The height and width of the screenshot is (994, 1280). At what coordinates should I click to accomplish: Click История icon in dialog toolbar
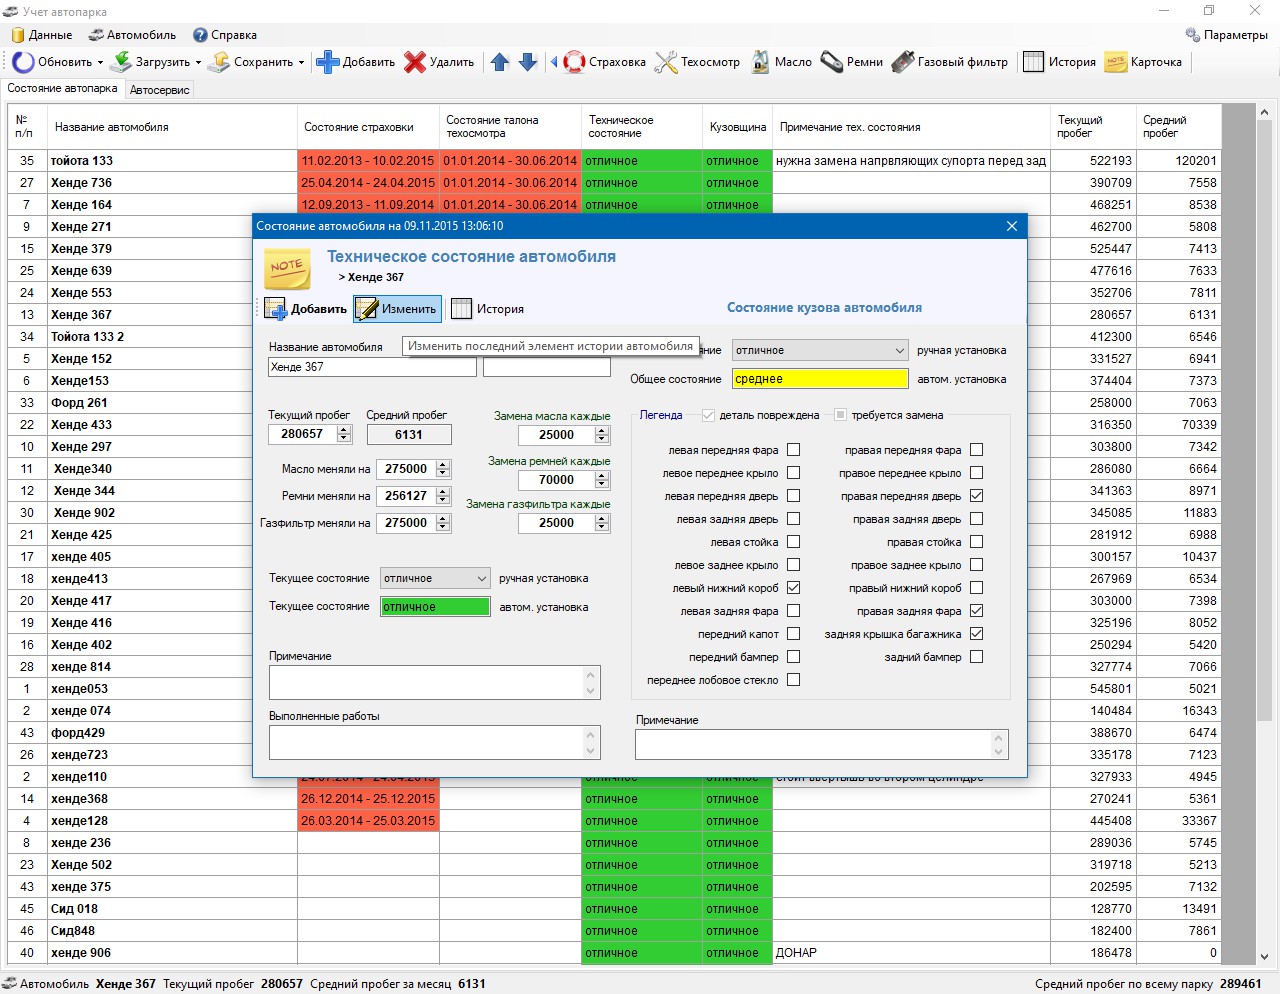click(x=461, y=309)
